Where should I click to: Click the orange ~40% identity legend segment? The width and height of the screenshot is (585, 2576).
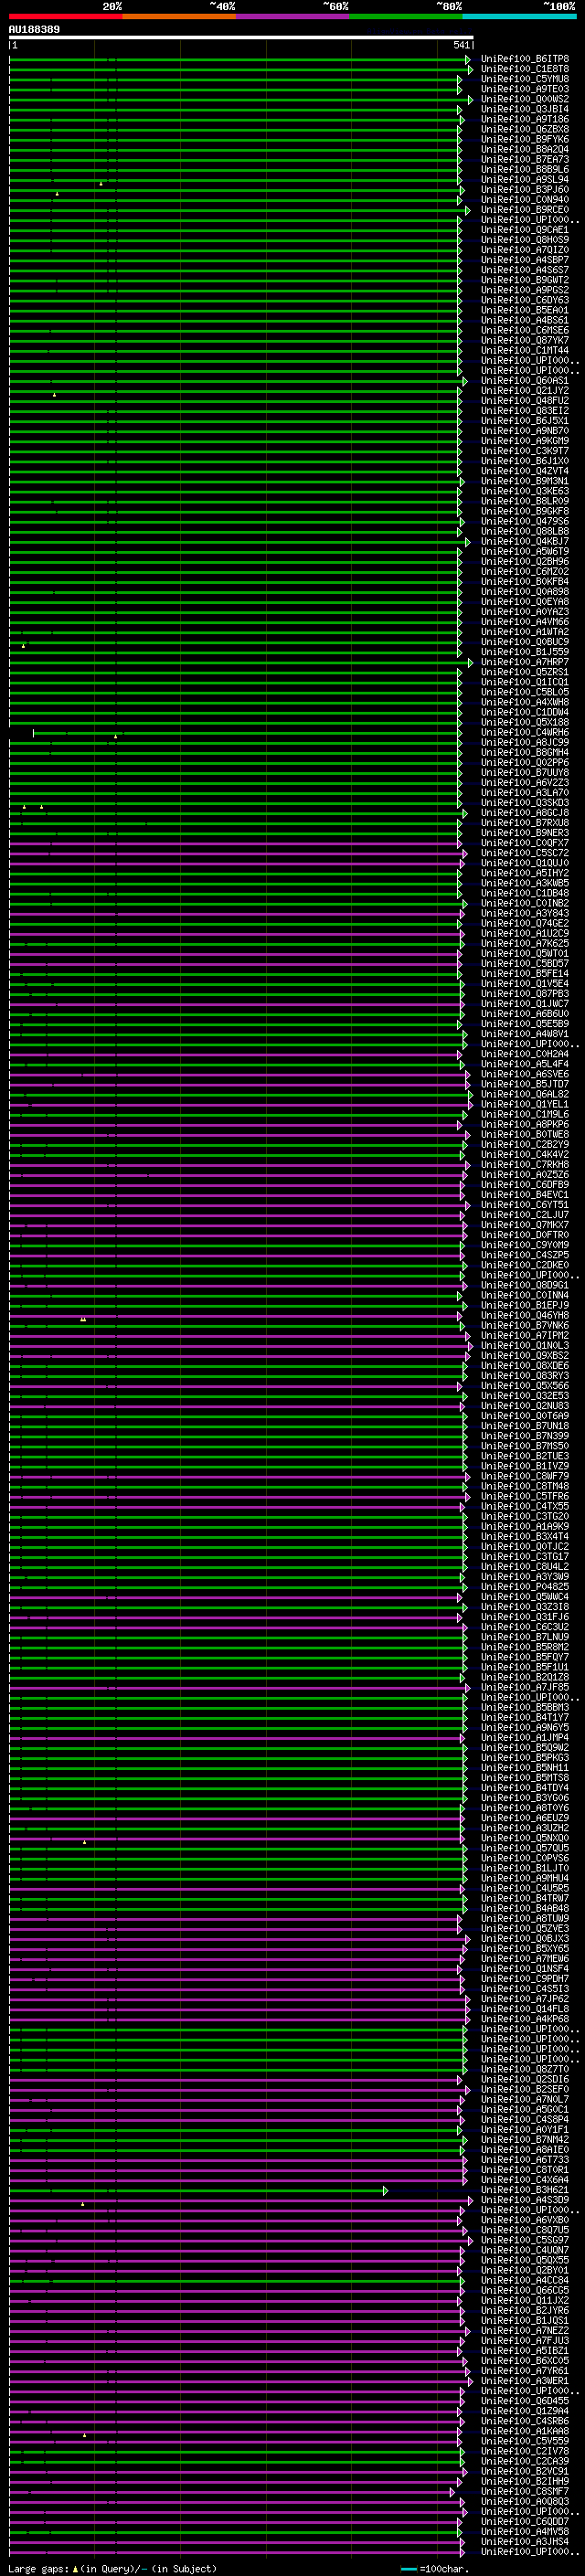pyautogui.click(x=178, y=16)
